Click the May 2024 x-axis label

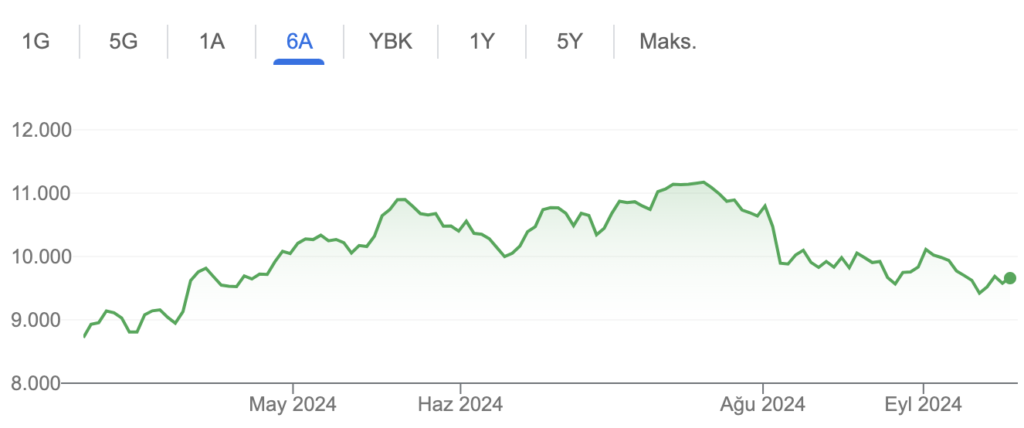pos(293,405)
